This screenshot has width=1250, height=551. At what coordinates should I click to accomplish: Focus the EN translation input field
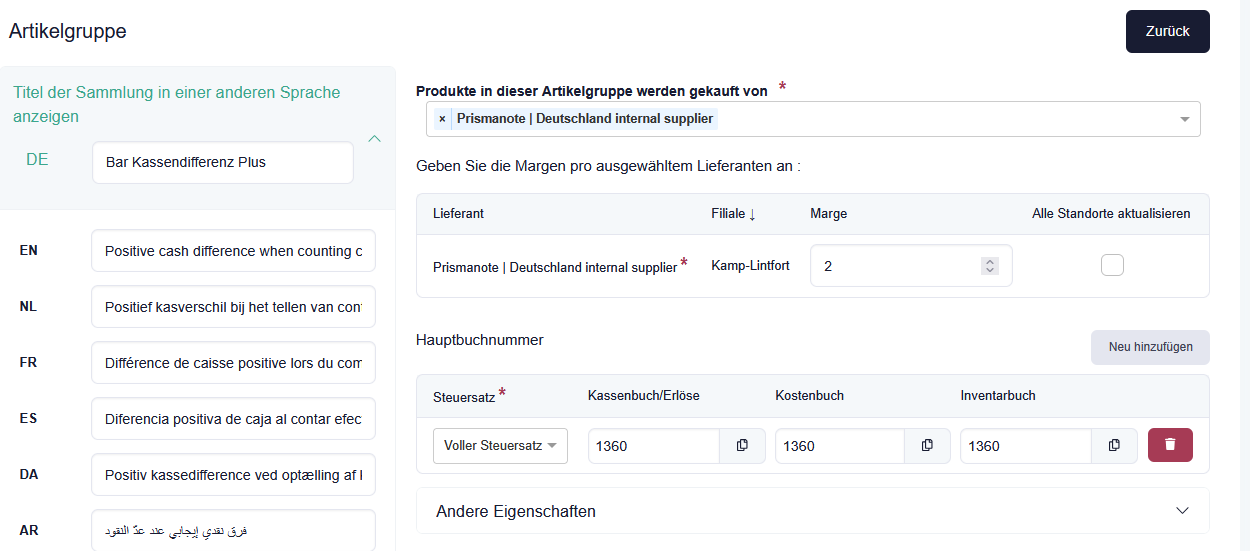233,251
